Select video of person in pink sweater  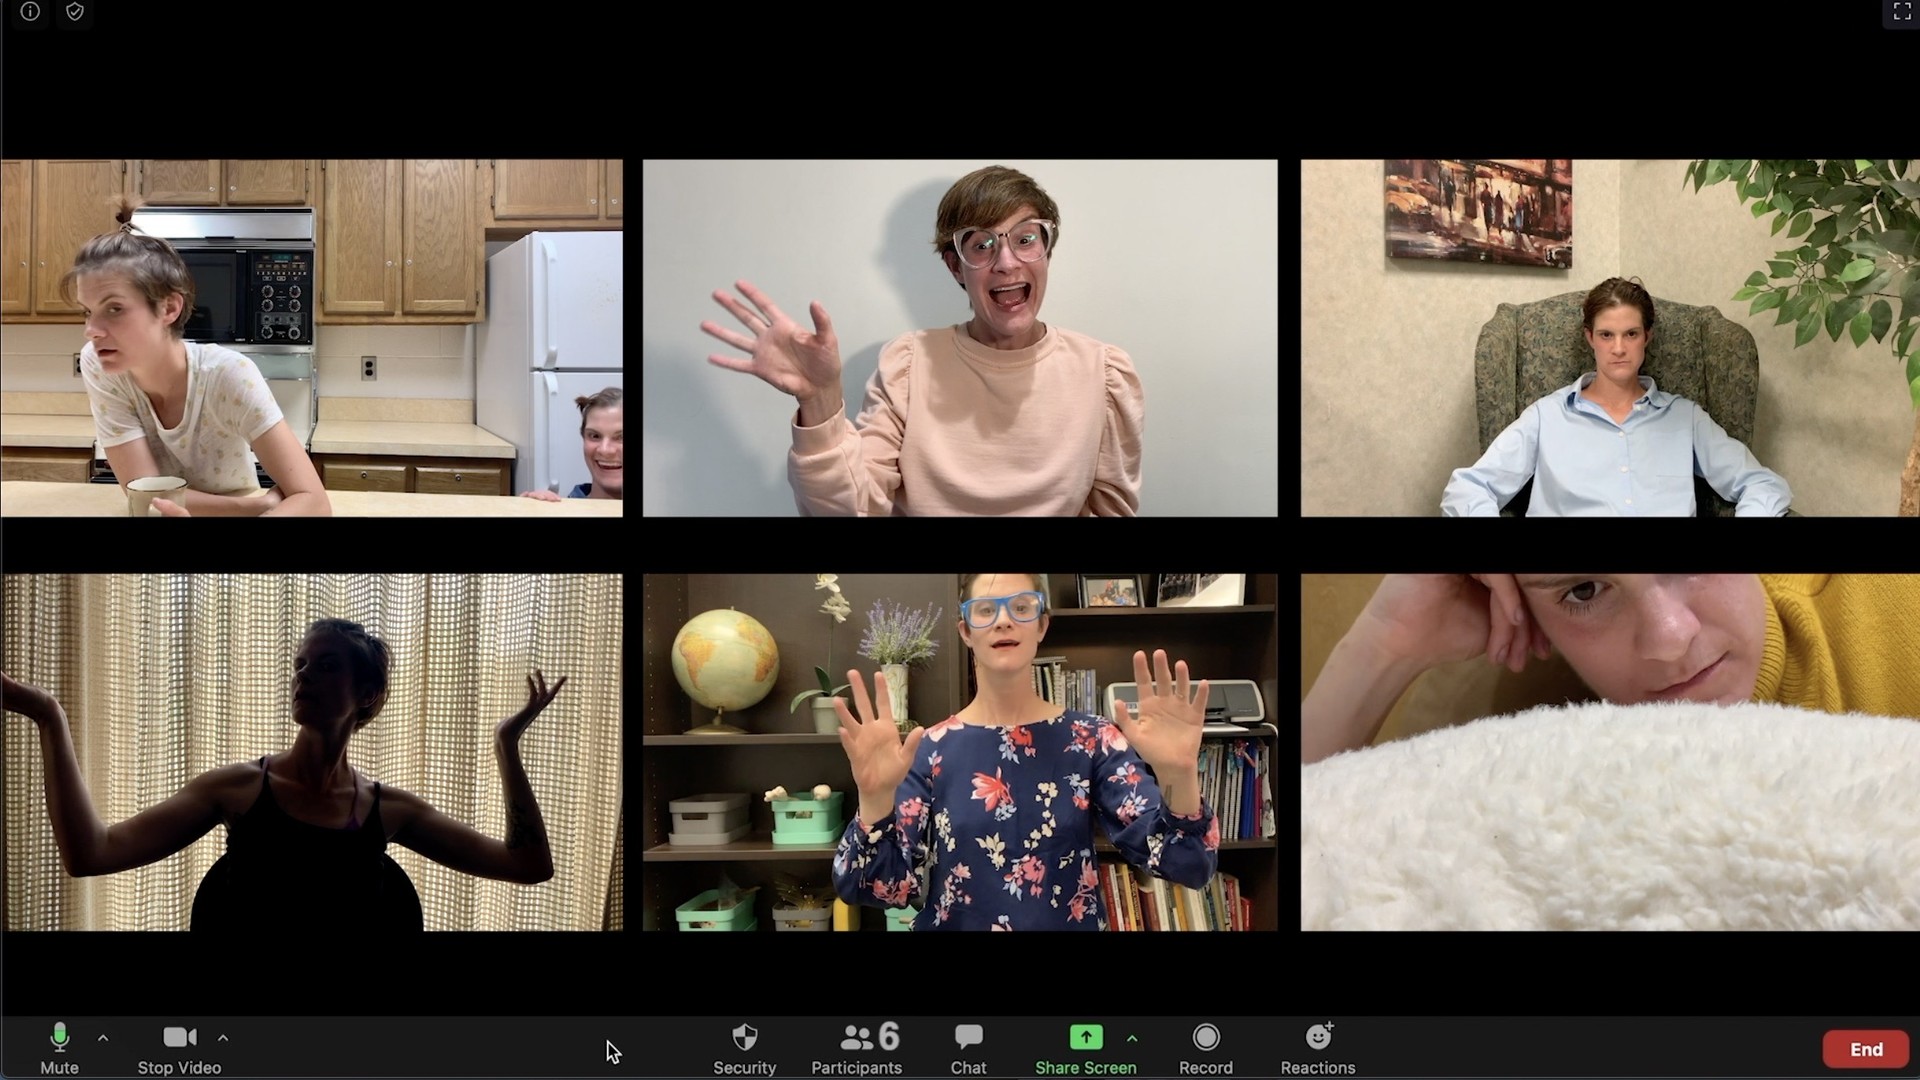click(960, 338)
